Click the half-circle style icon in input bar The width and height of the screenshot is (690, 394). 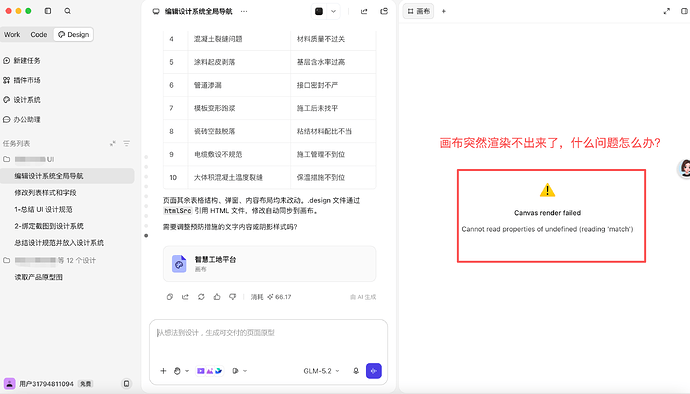click(x=235, y=371)
